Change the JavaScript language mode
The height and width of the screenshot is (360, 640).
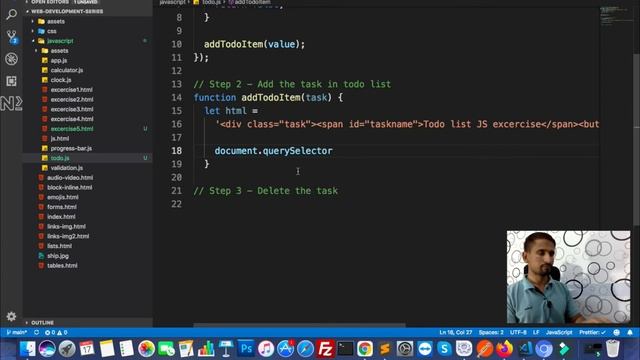[x=559, y=332]
